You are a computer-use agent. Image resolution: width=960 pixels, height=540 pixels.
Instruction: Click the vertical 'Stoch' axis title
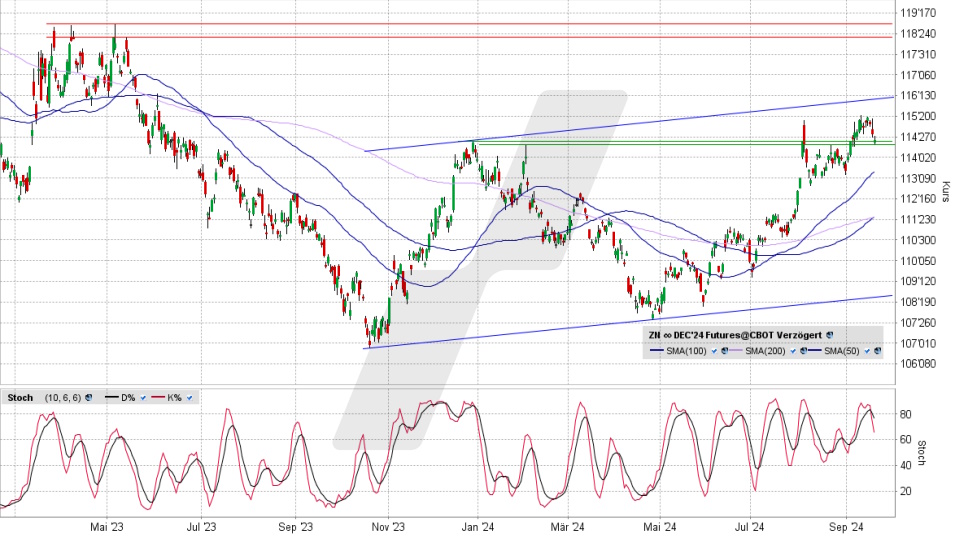tap(922, 452)
